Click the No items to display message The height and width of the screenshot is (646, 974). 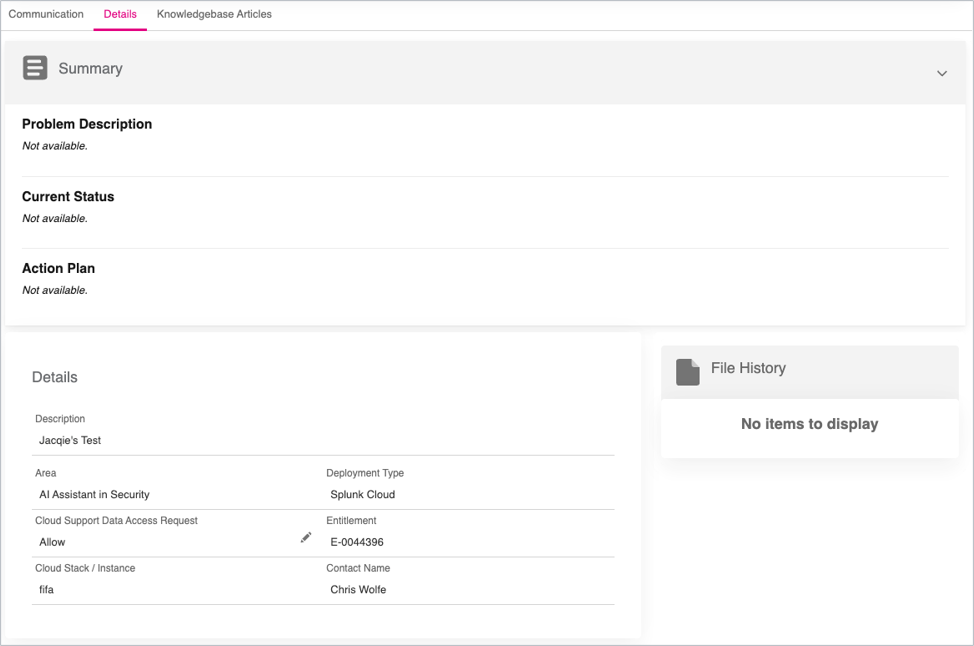pyautogui.click(x=809, y=424)
